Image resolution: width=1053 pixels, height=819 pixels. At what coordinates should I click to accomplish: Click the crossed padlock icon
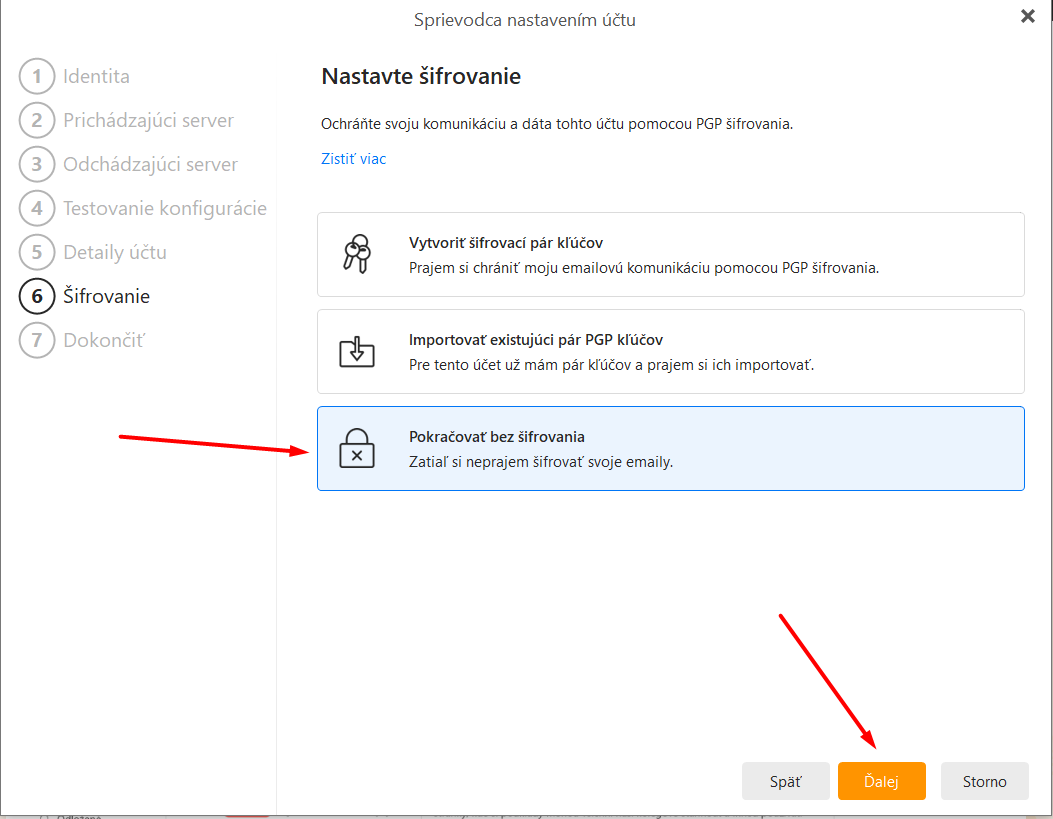(x=357, y=449)
